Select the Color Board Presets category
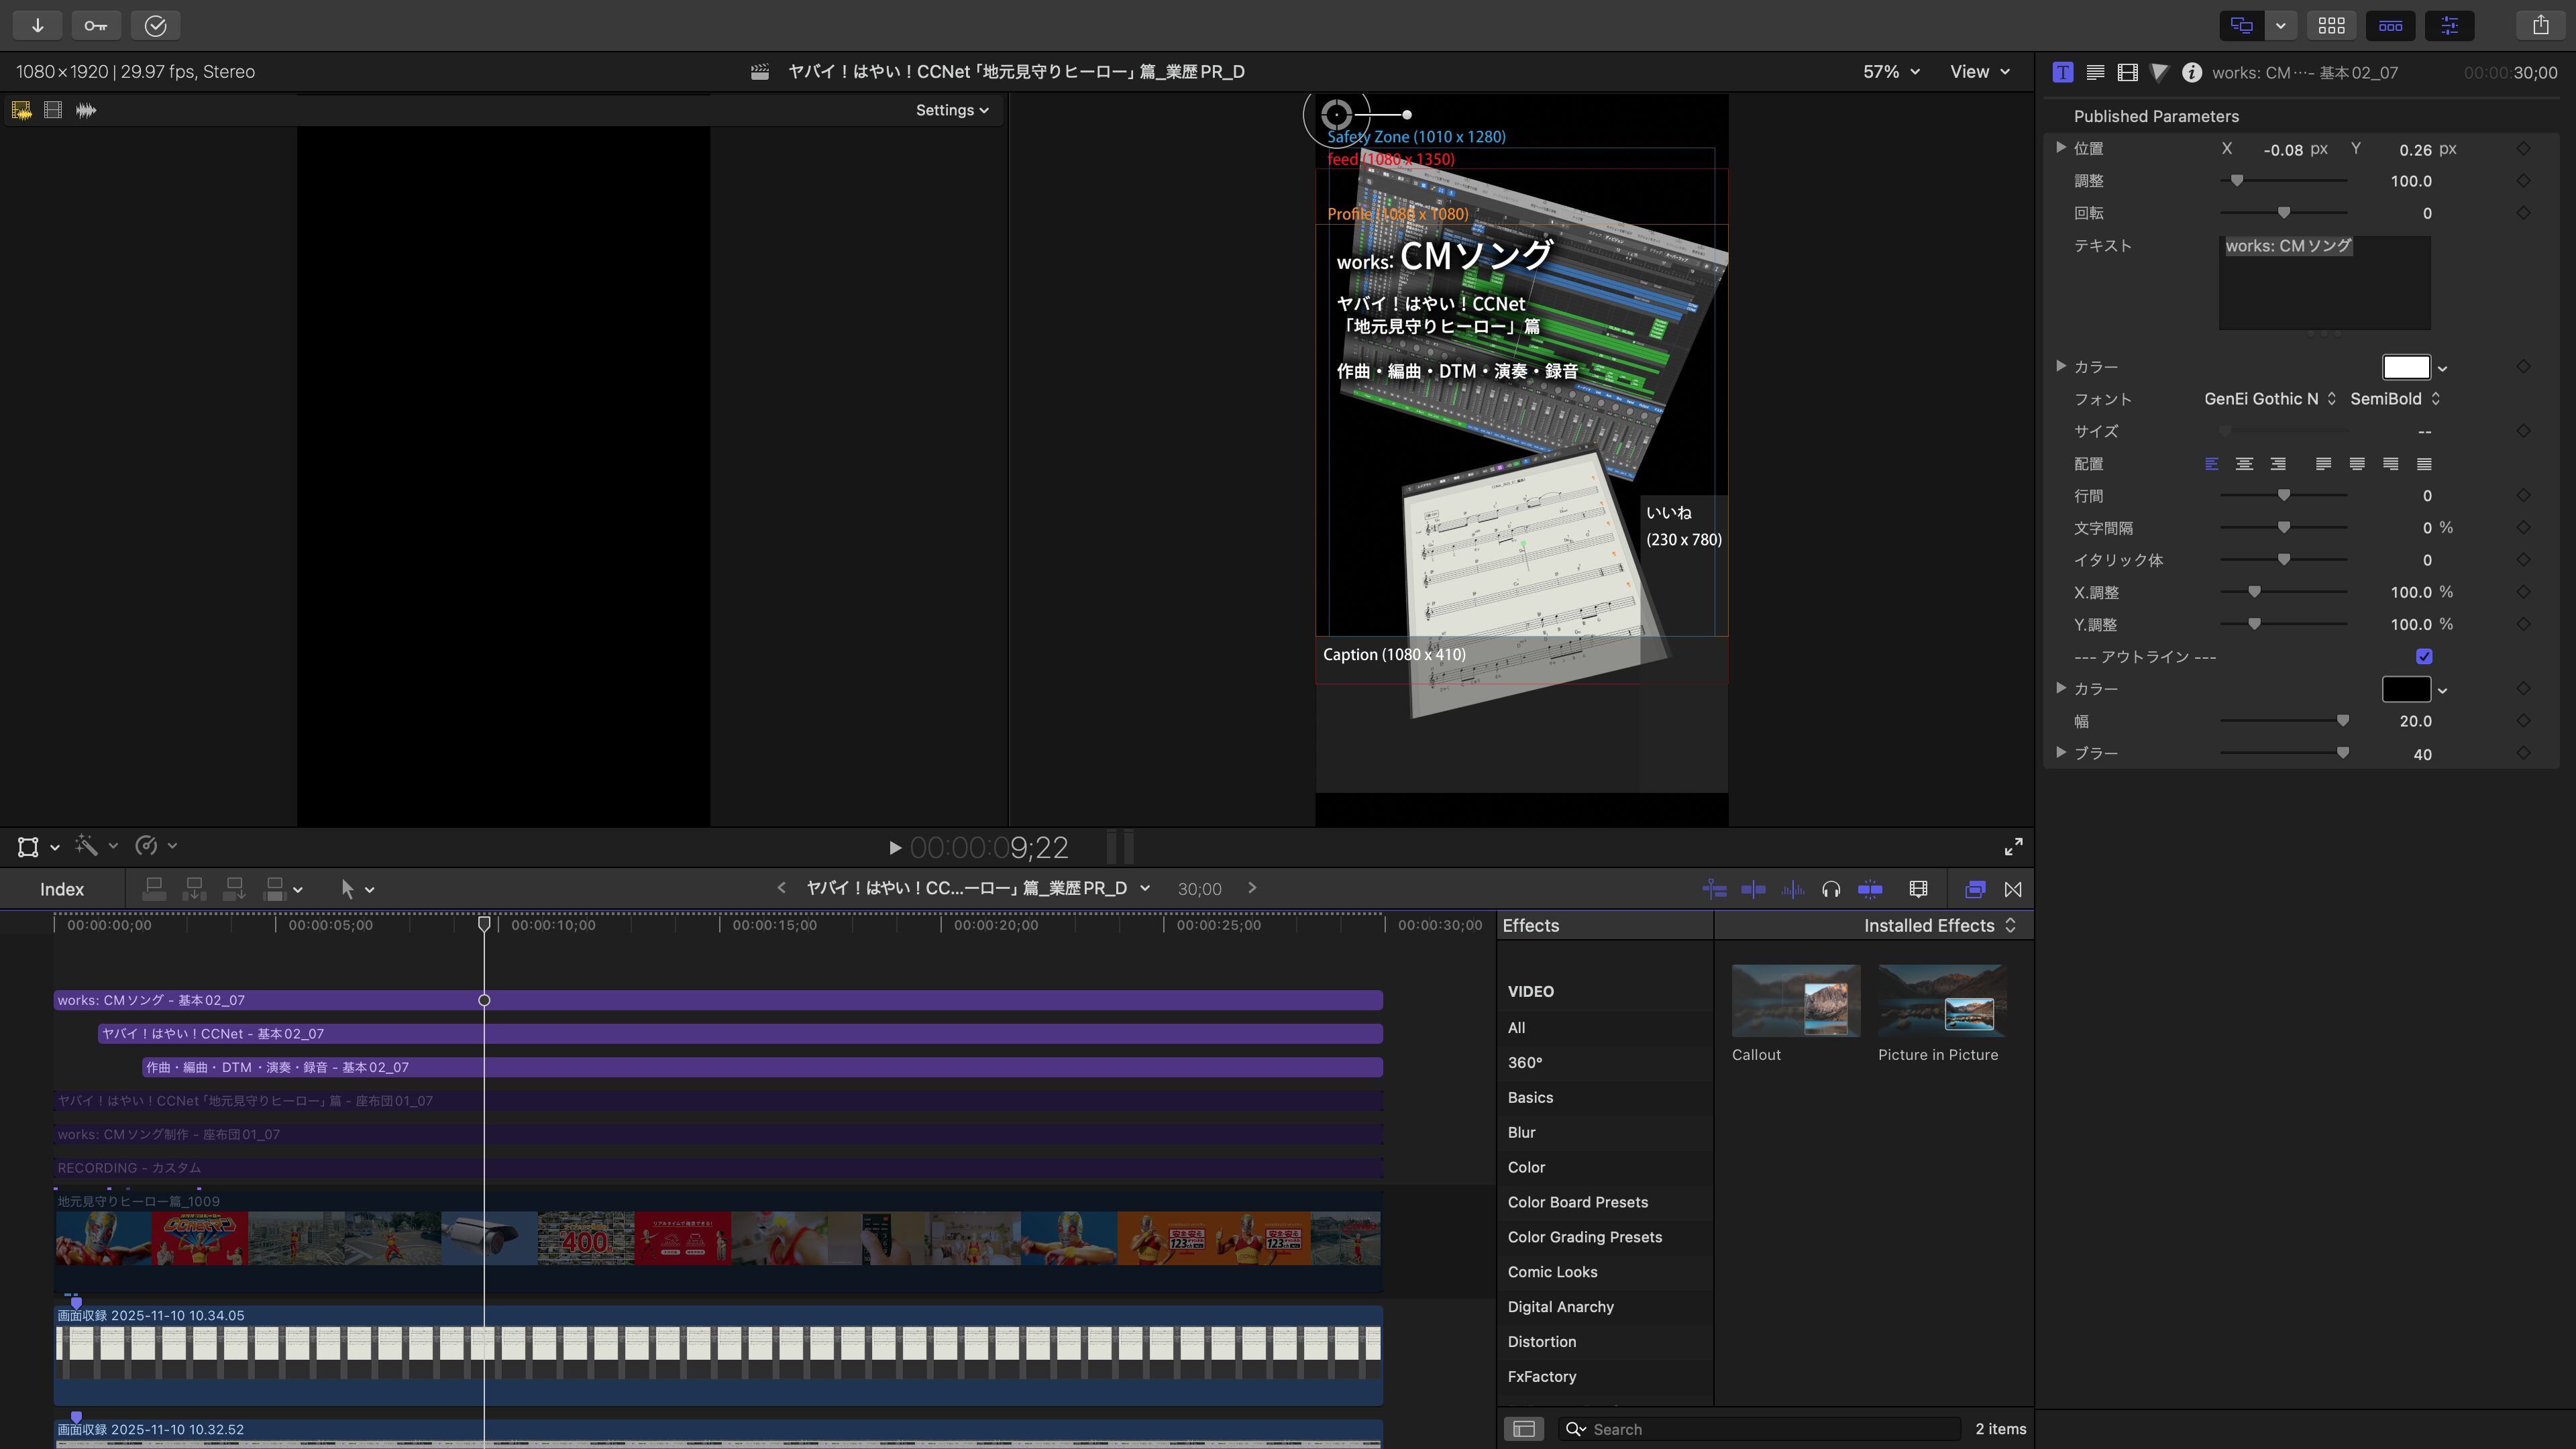Viewport: 2576px width, 1449px height. 1577,1202
